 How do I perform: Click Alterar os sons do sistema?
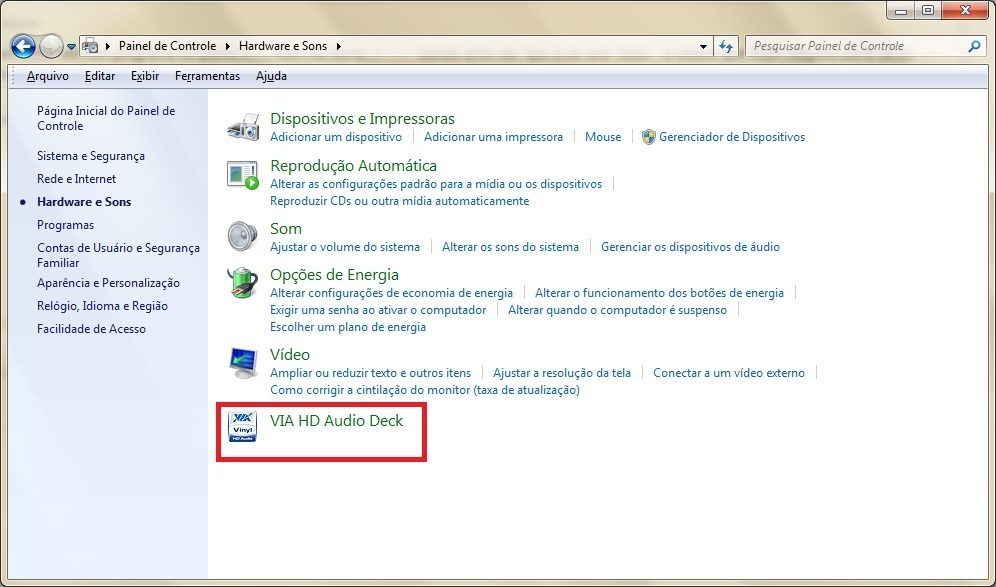510,246
